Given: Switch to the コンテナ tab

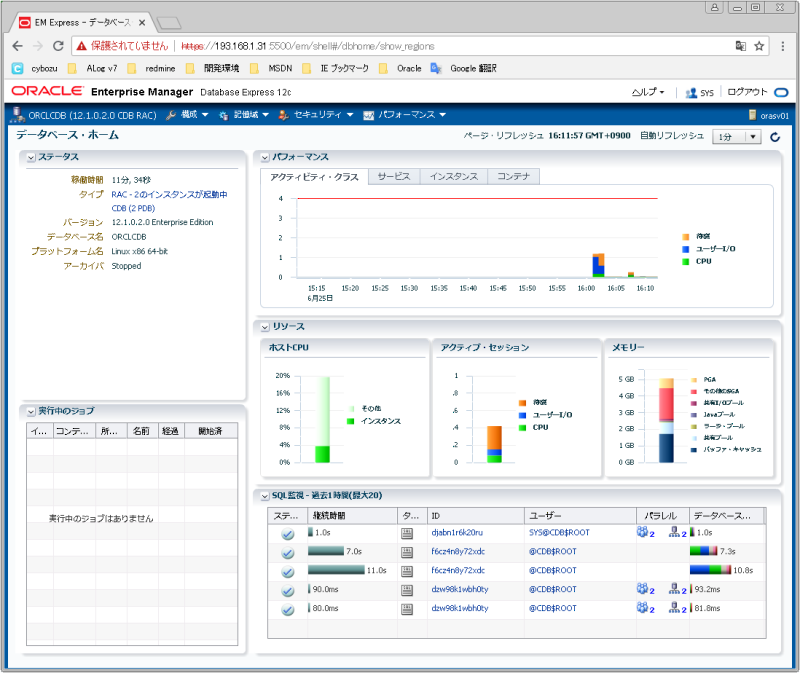Looking at the screenshot, I should coord(513,177).
